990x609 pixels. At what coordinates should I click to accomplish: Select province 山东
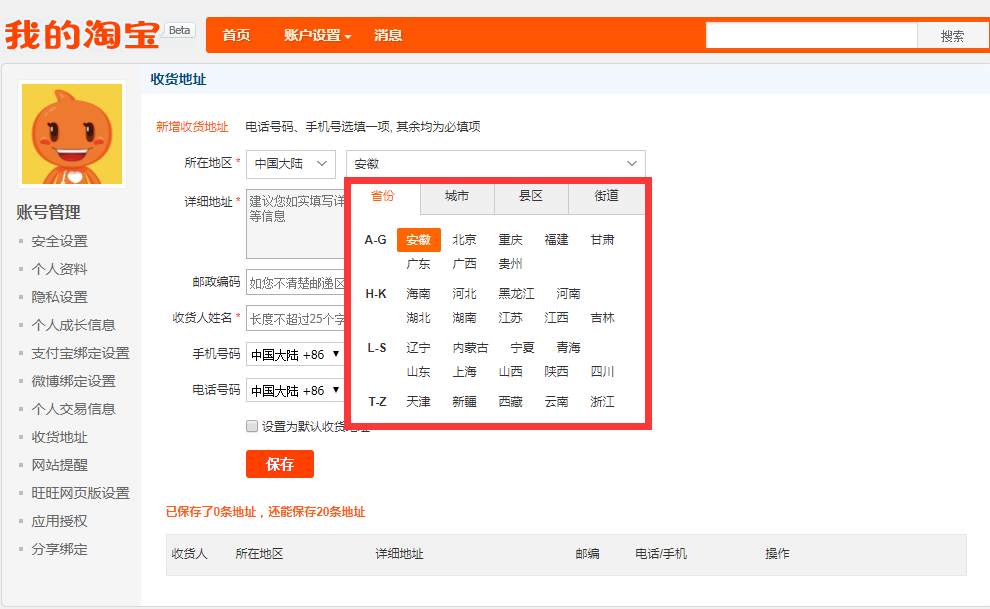tap(419, 372)
